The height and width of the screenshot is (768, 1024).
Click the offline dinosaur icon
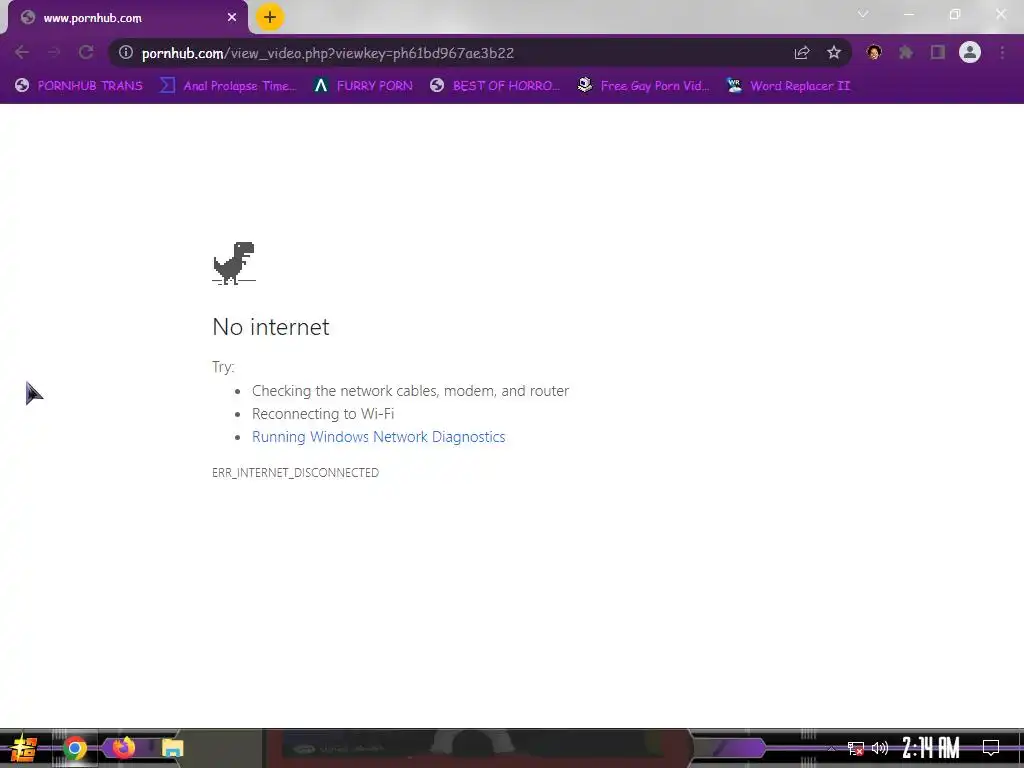[x=234, y=263]
